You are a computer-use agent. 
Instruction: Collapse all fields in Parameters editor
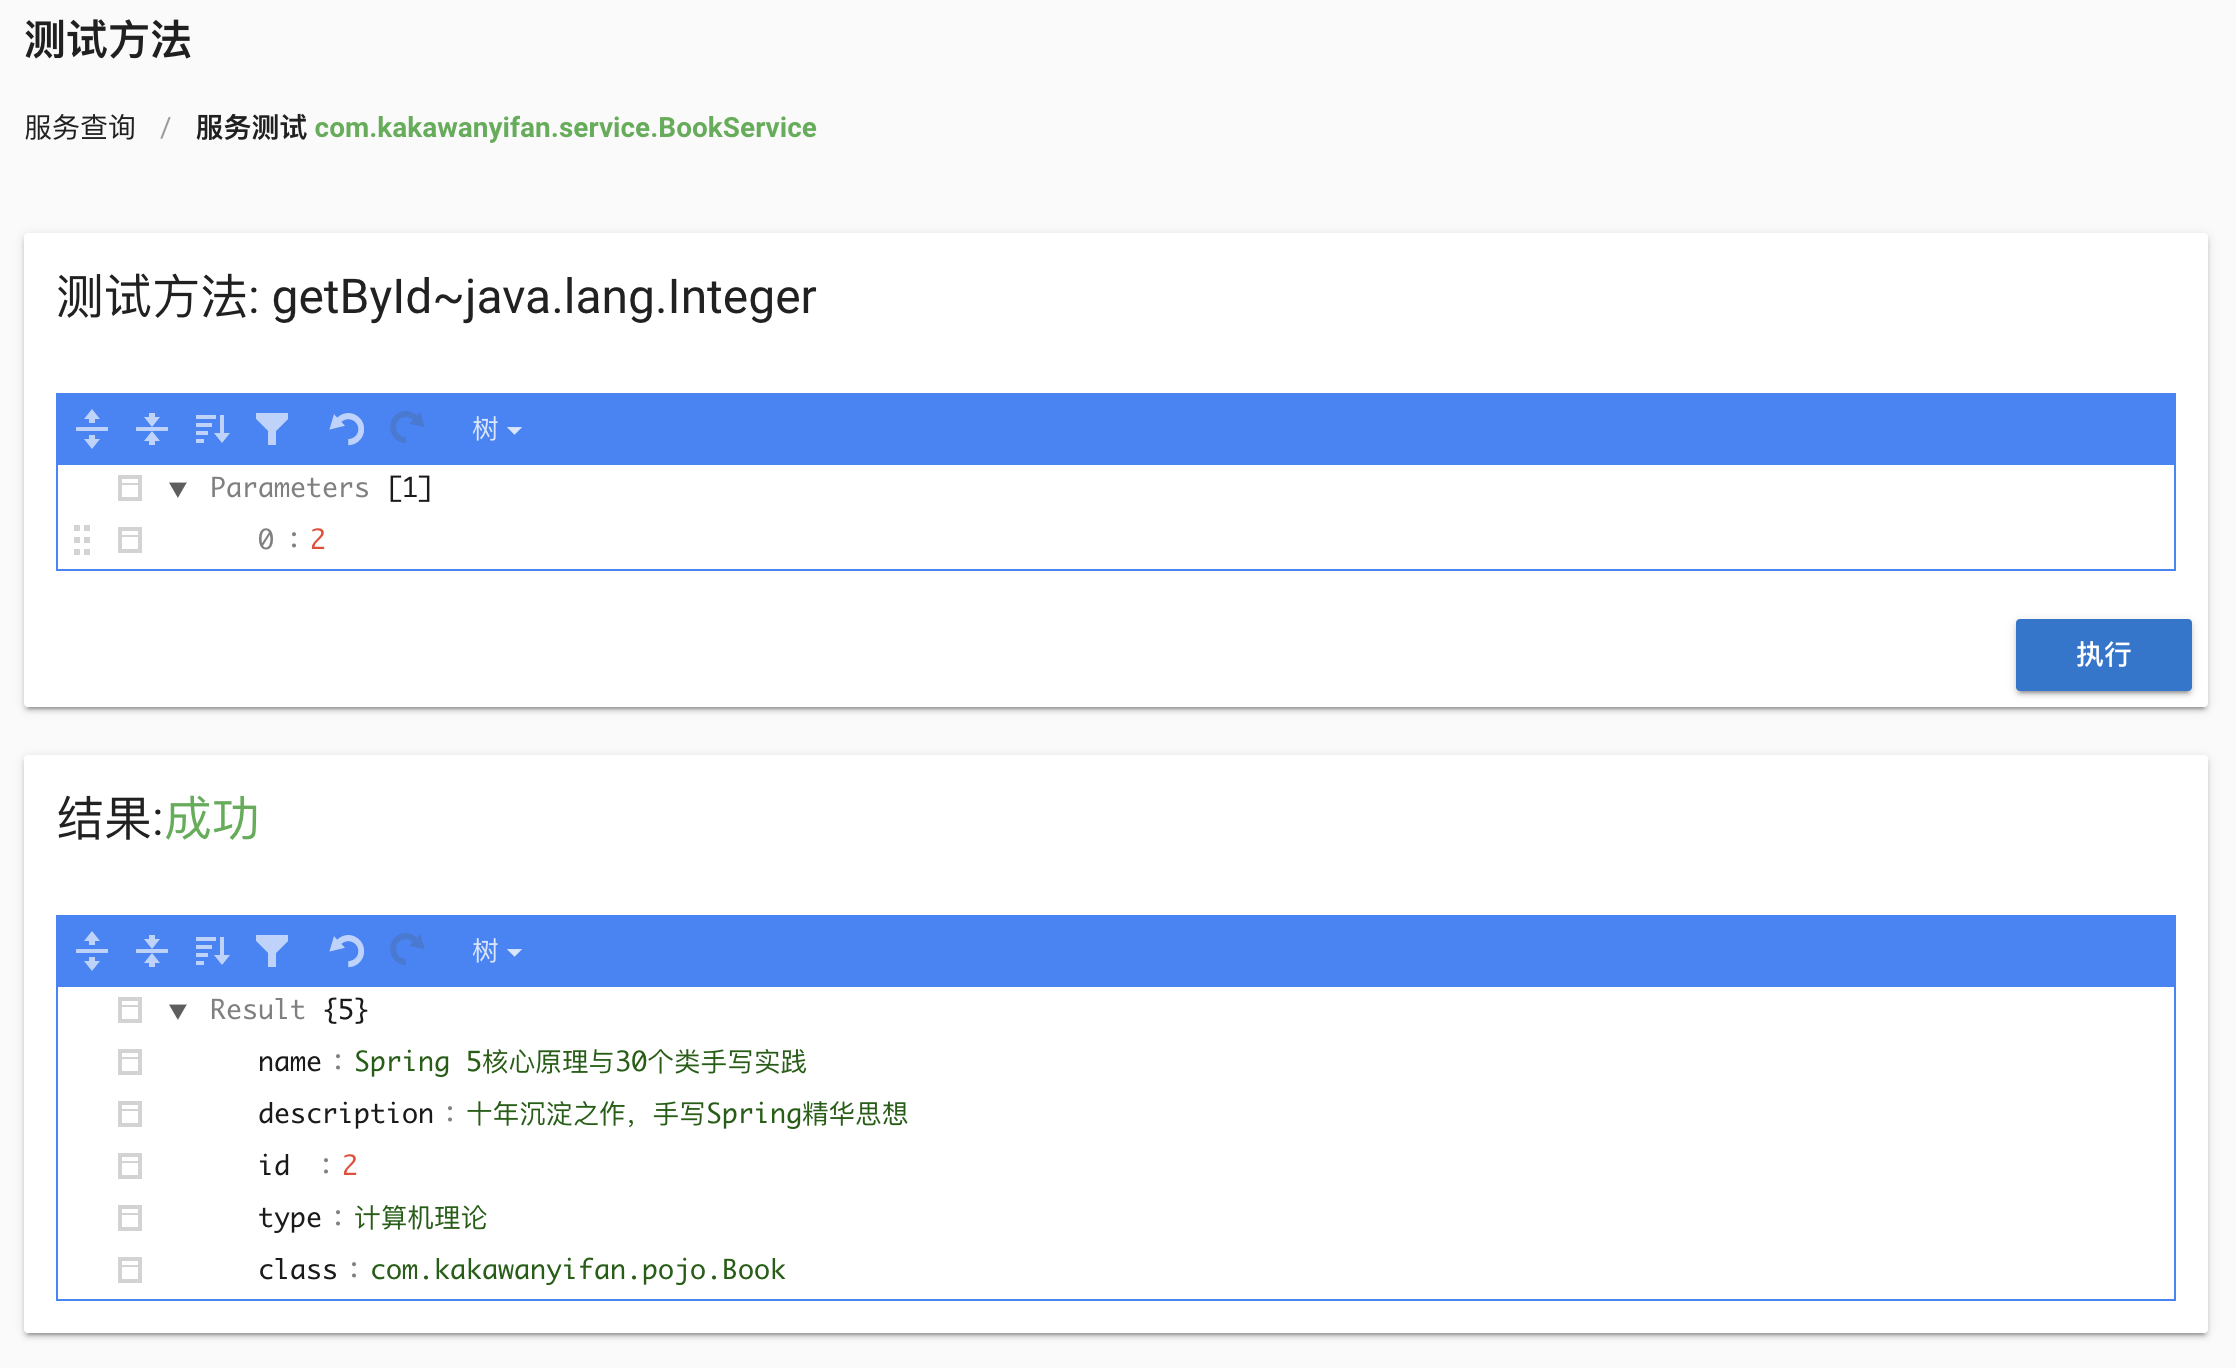[x=152, y=429]
